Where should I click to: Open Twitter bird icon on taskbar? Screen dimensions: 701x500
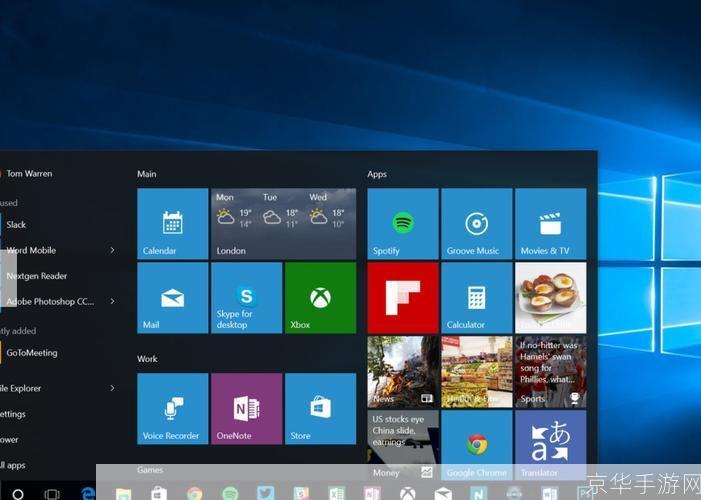click(x=265, y=493)
